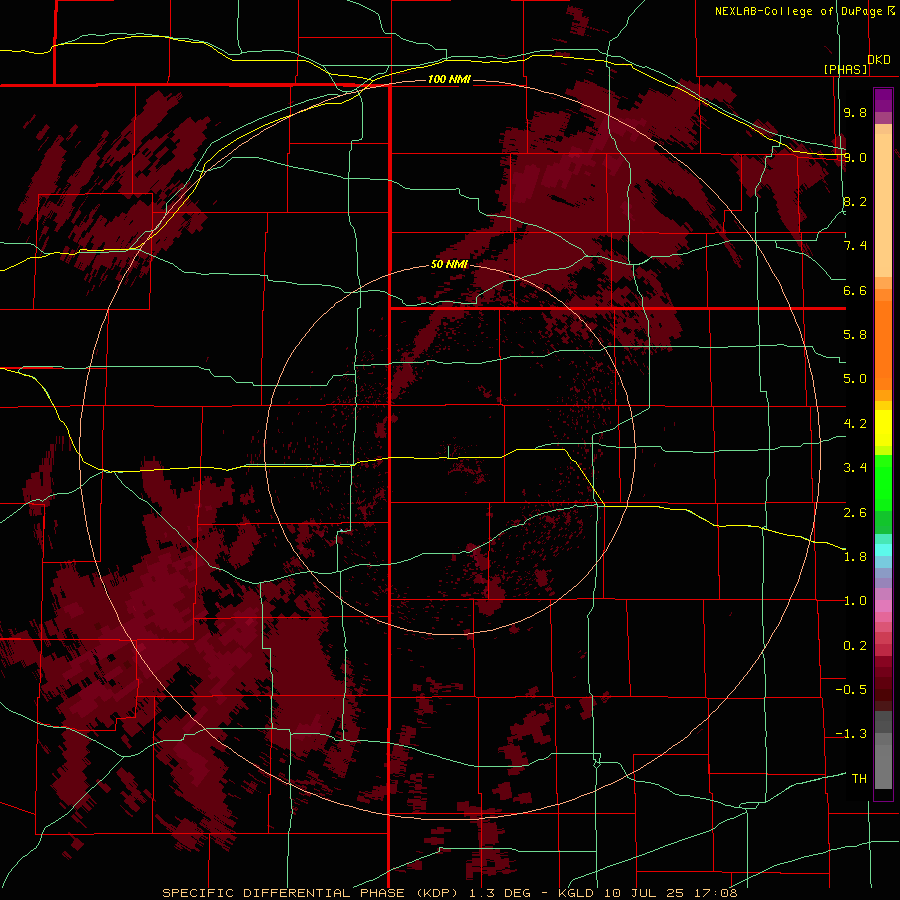This screenshot has width=900, height=900.
Task: Click the 9.8 value on the color scale
Action: pos(855,112)
